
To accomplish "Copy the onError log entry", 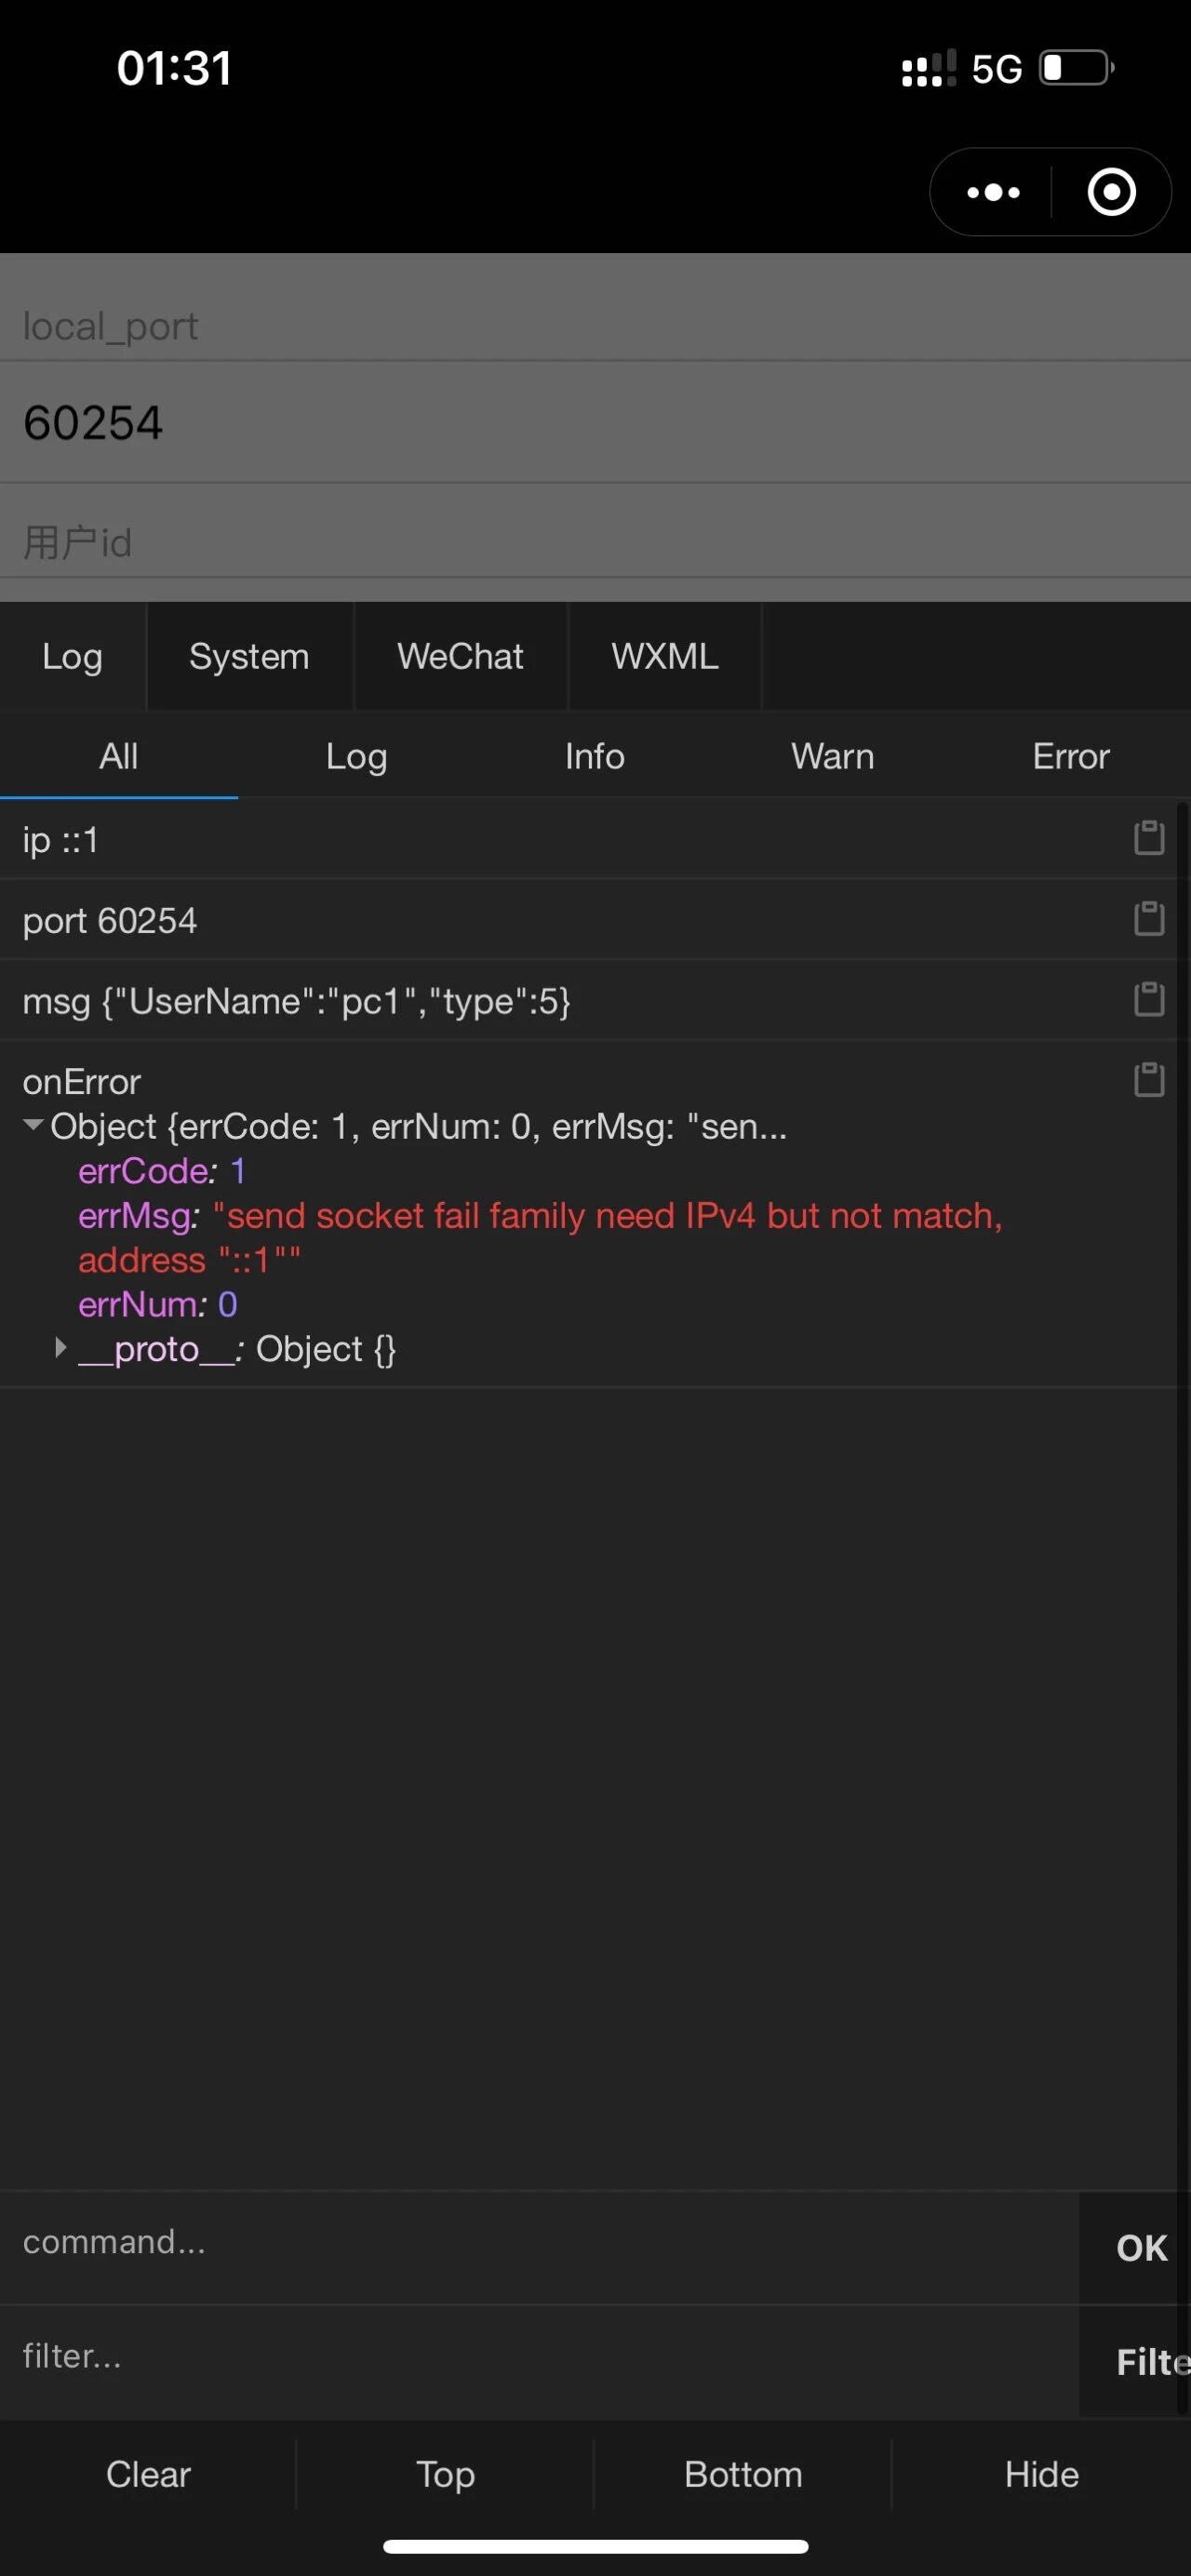I will pyautogui.click(x=1148, y=1080).
